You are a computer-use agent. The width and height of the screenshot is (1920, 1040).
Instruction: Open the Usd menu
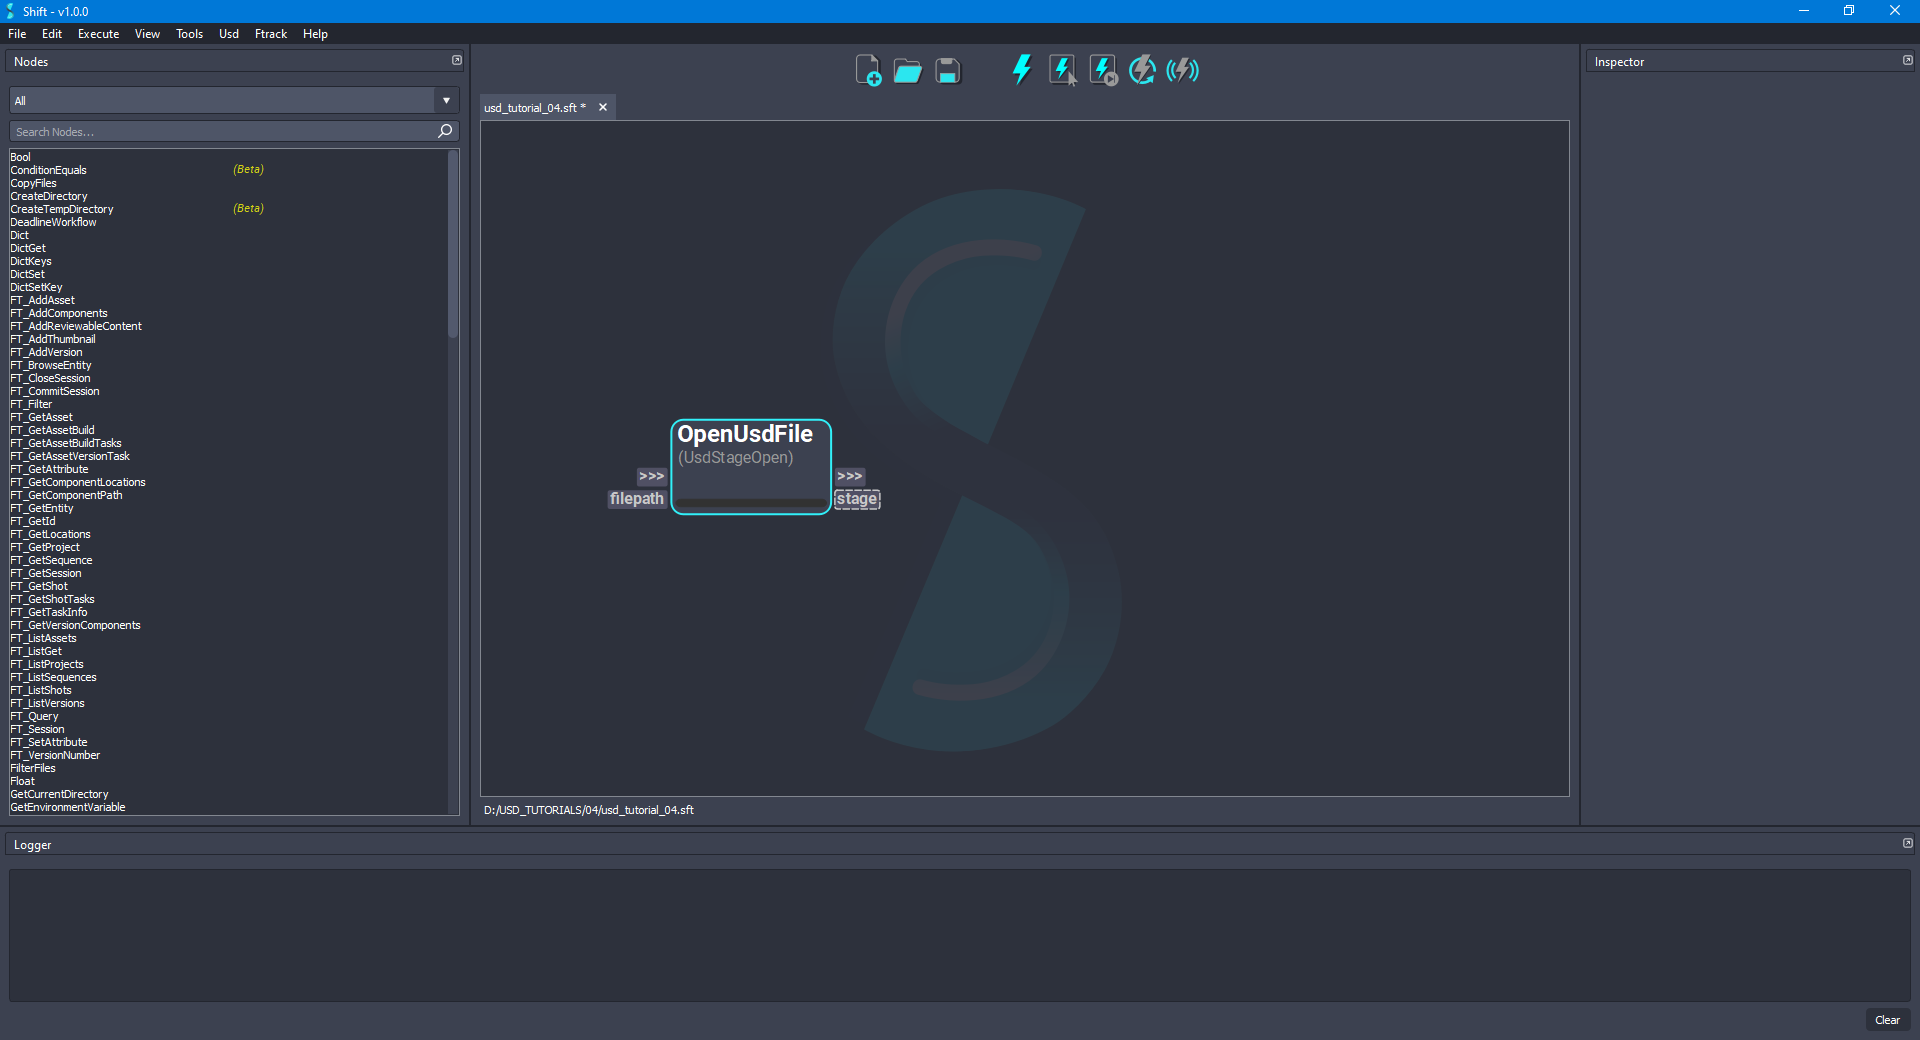228,33
